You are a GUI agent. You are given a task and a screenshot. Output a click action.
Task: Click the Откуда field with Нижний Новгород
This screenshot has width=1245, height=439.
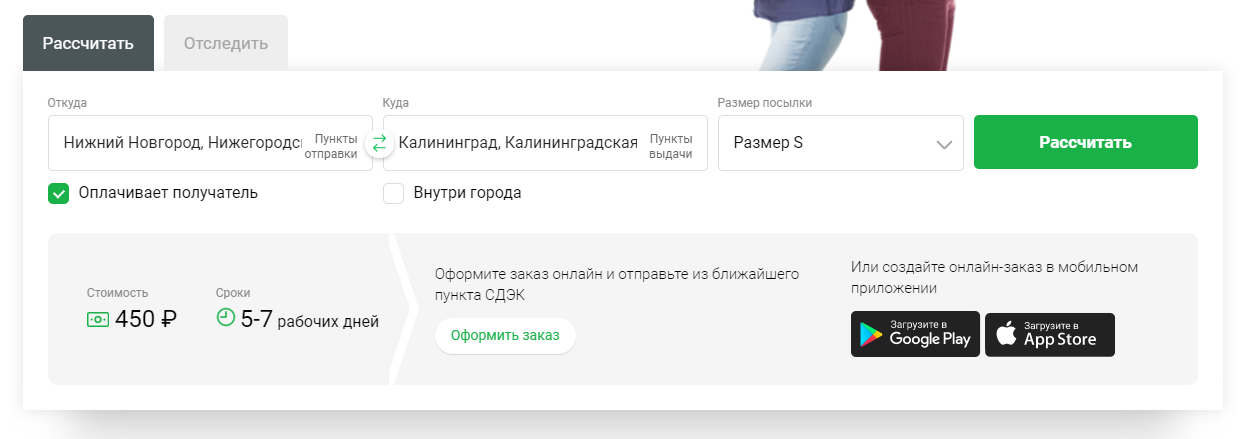click(x=180, y=143)
